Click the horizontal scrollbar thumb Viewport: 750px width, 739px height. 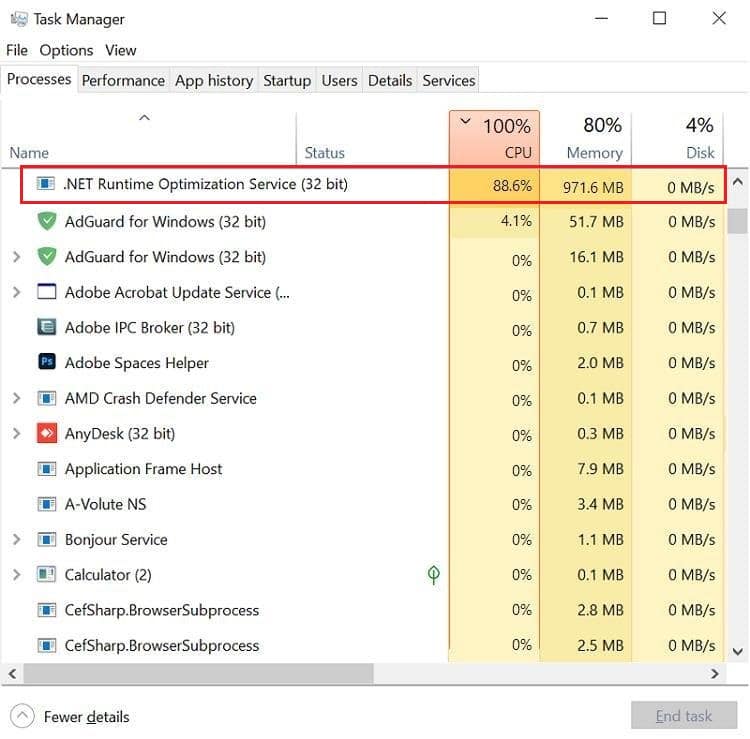click(199, 673)
